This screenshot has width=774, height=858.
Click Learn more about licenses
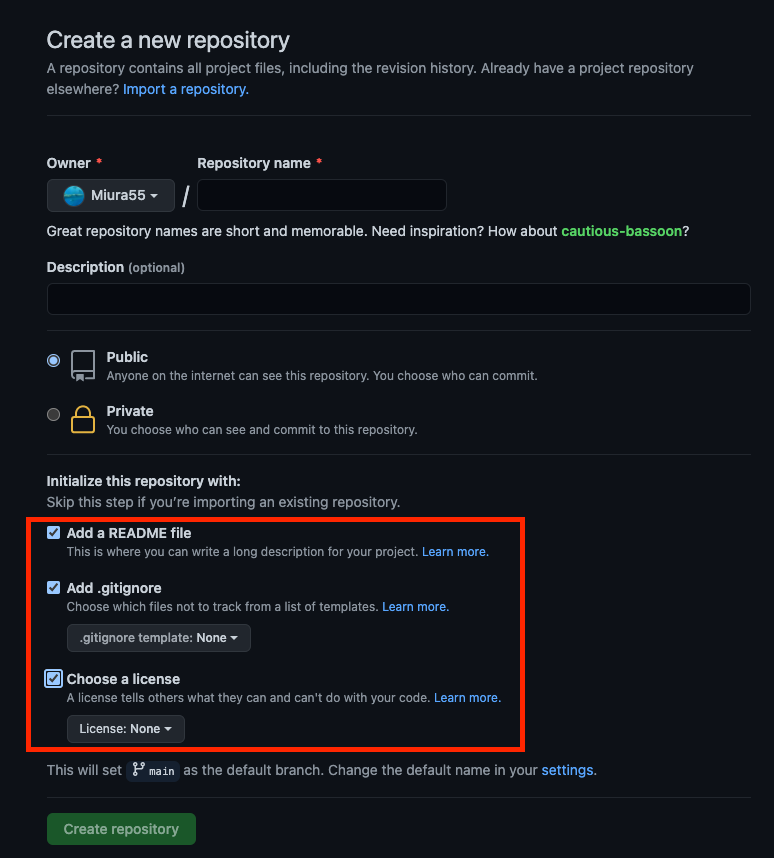click(x=466, y=697)
